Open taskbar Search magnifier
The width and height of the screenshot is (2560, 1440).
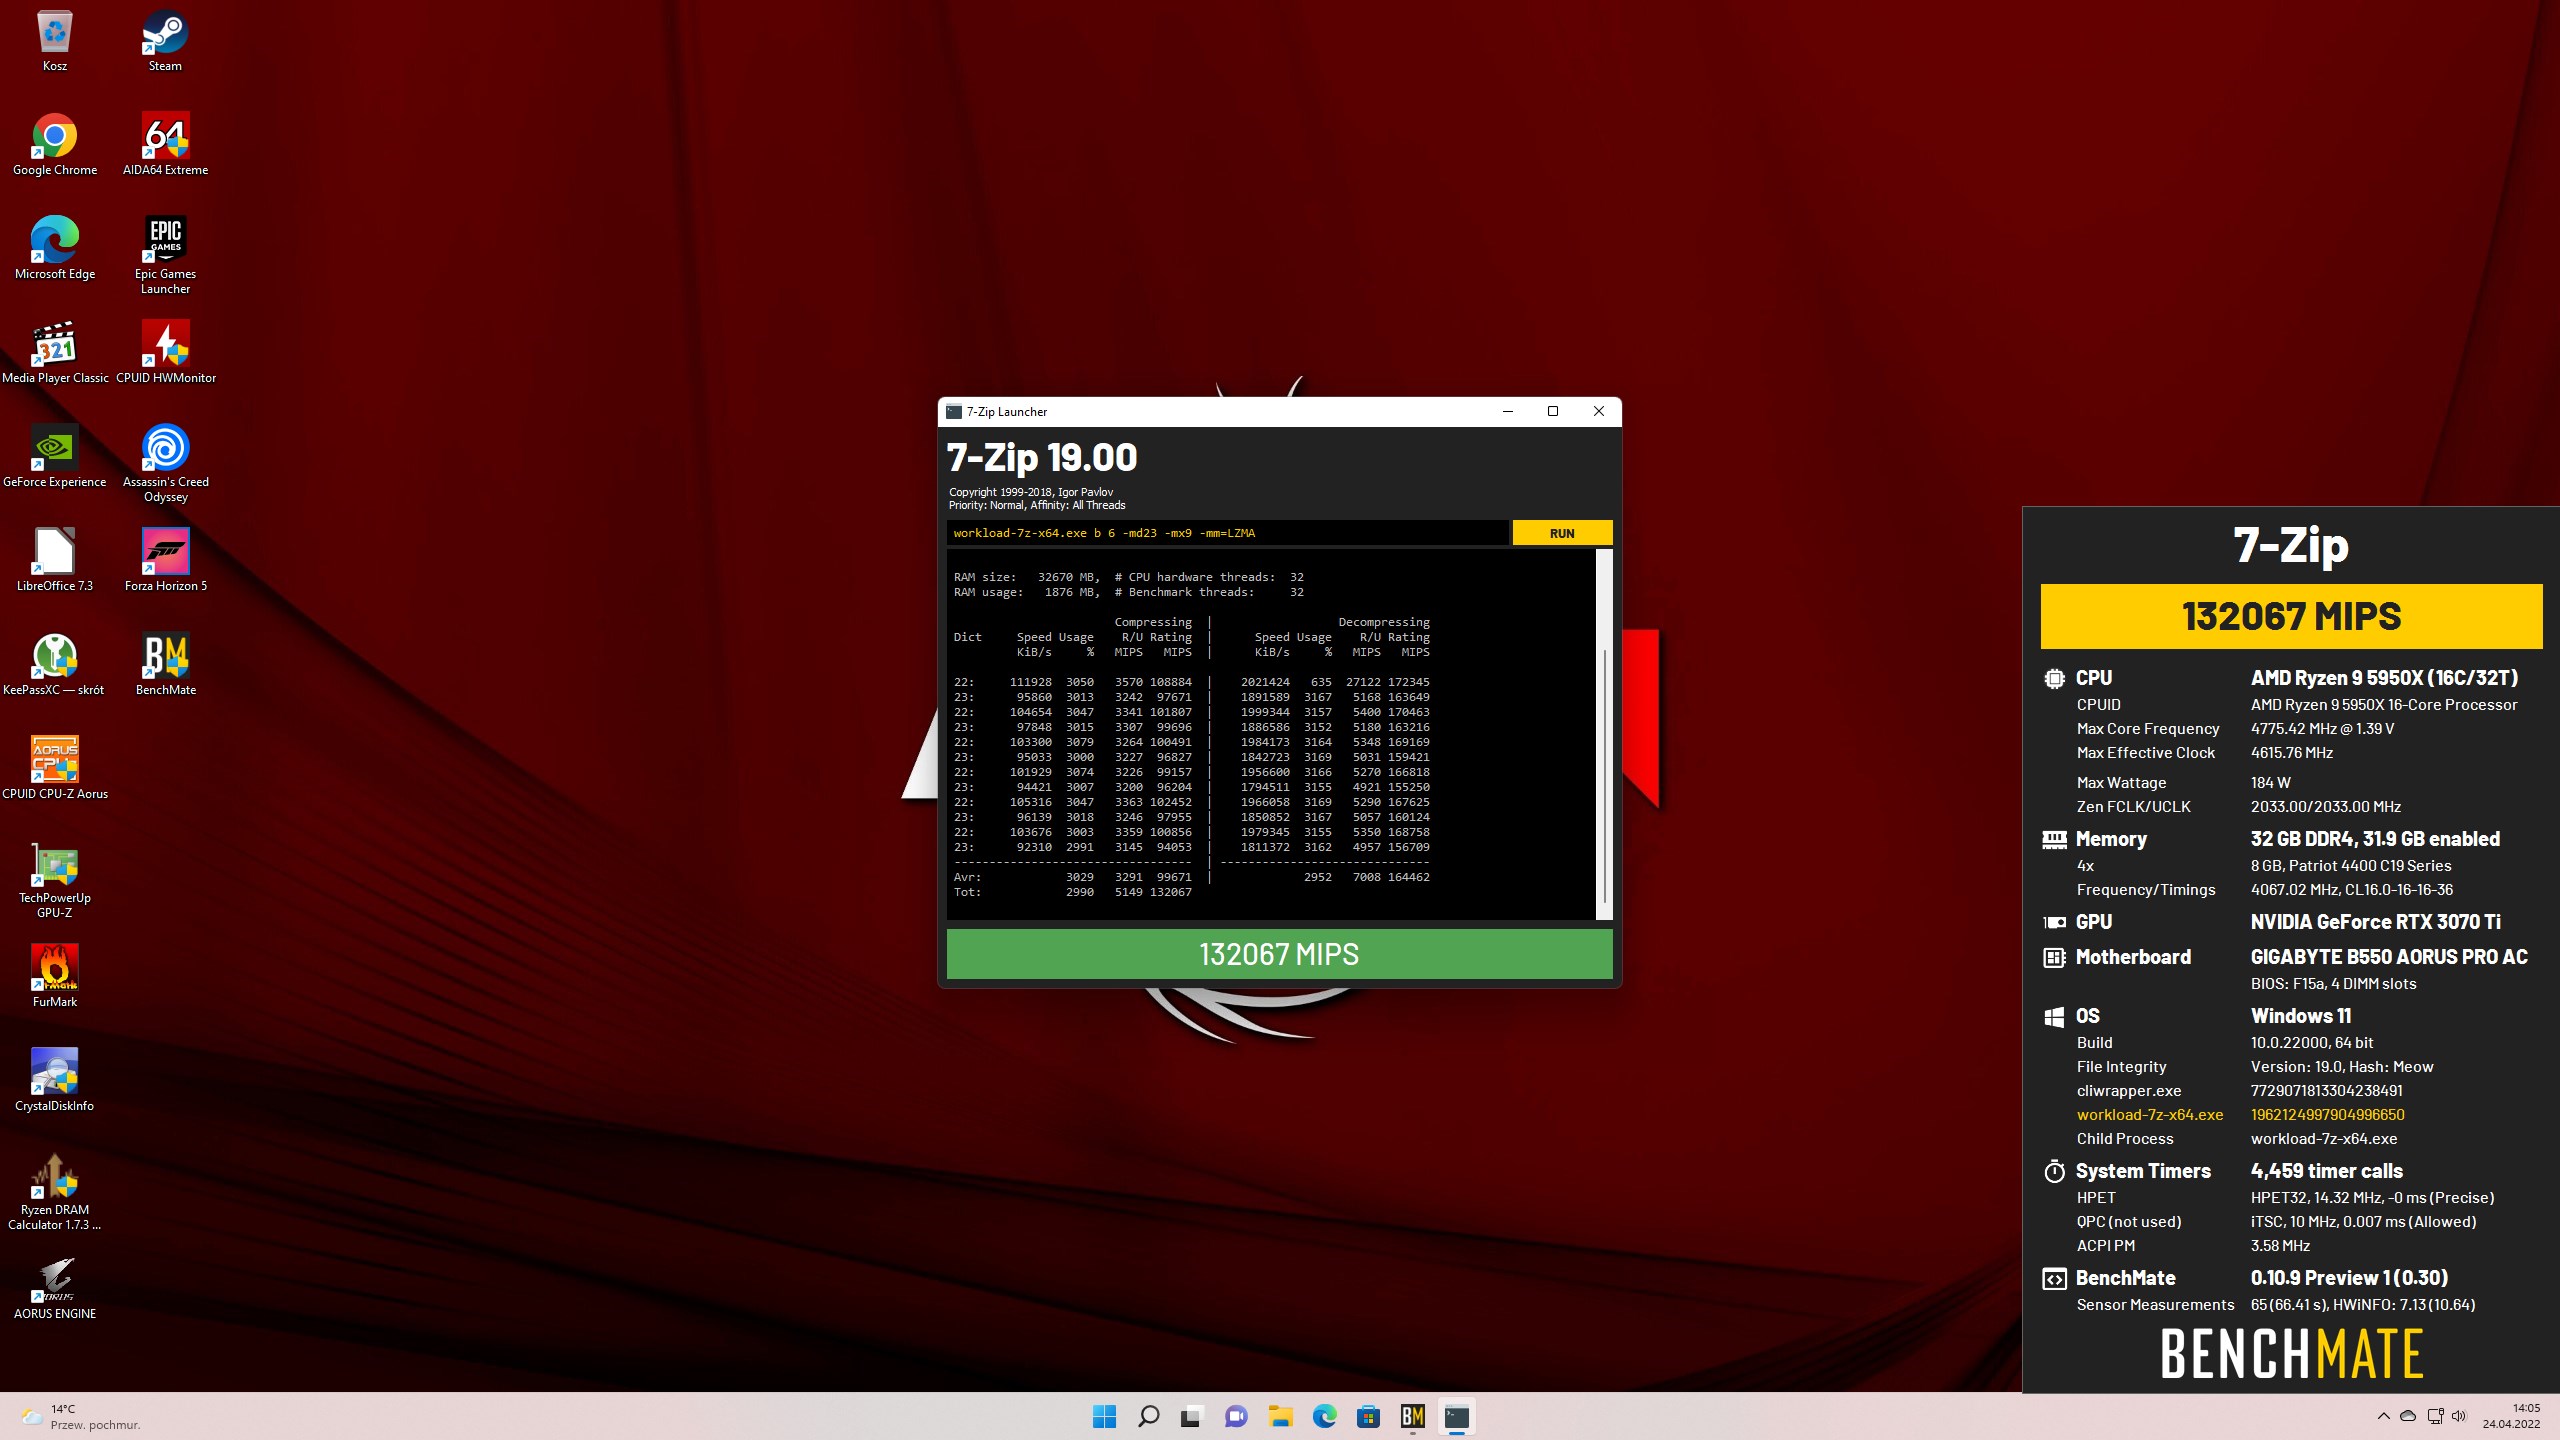coord(1148,1416)
